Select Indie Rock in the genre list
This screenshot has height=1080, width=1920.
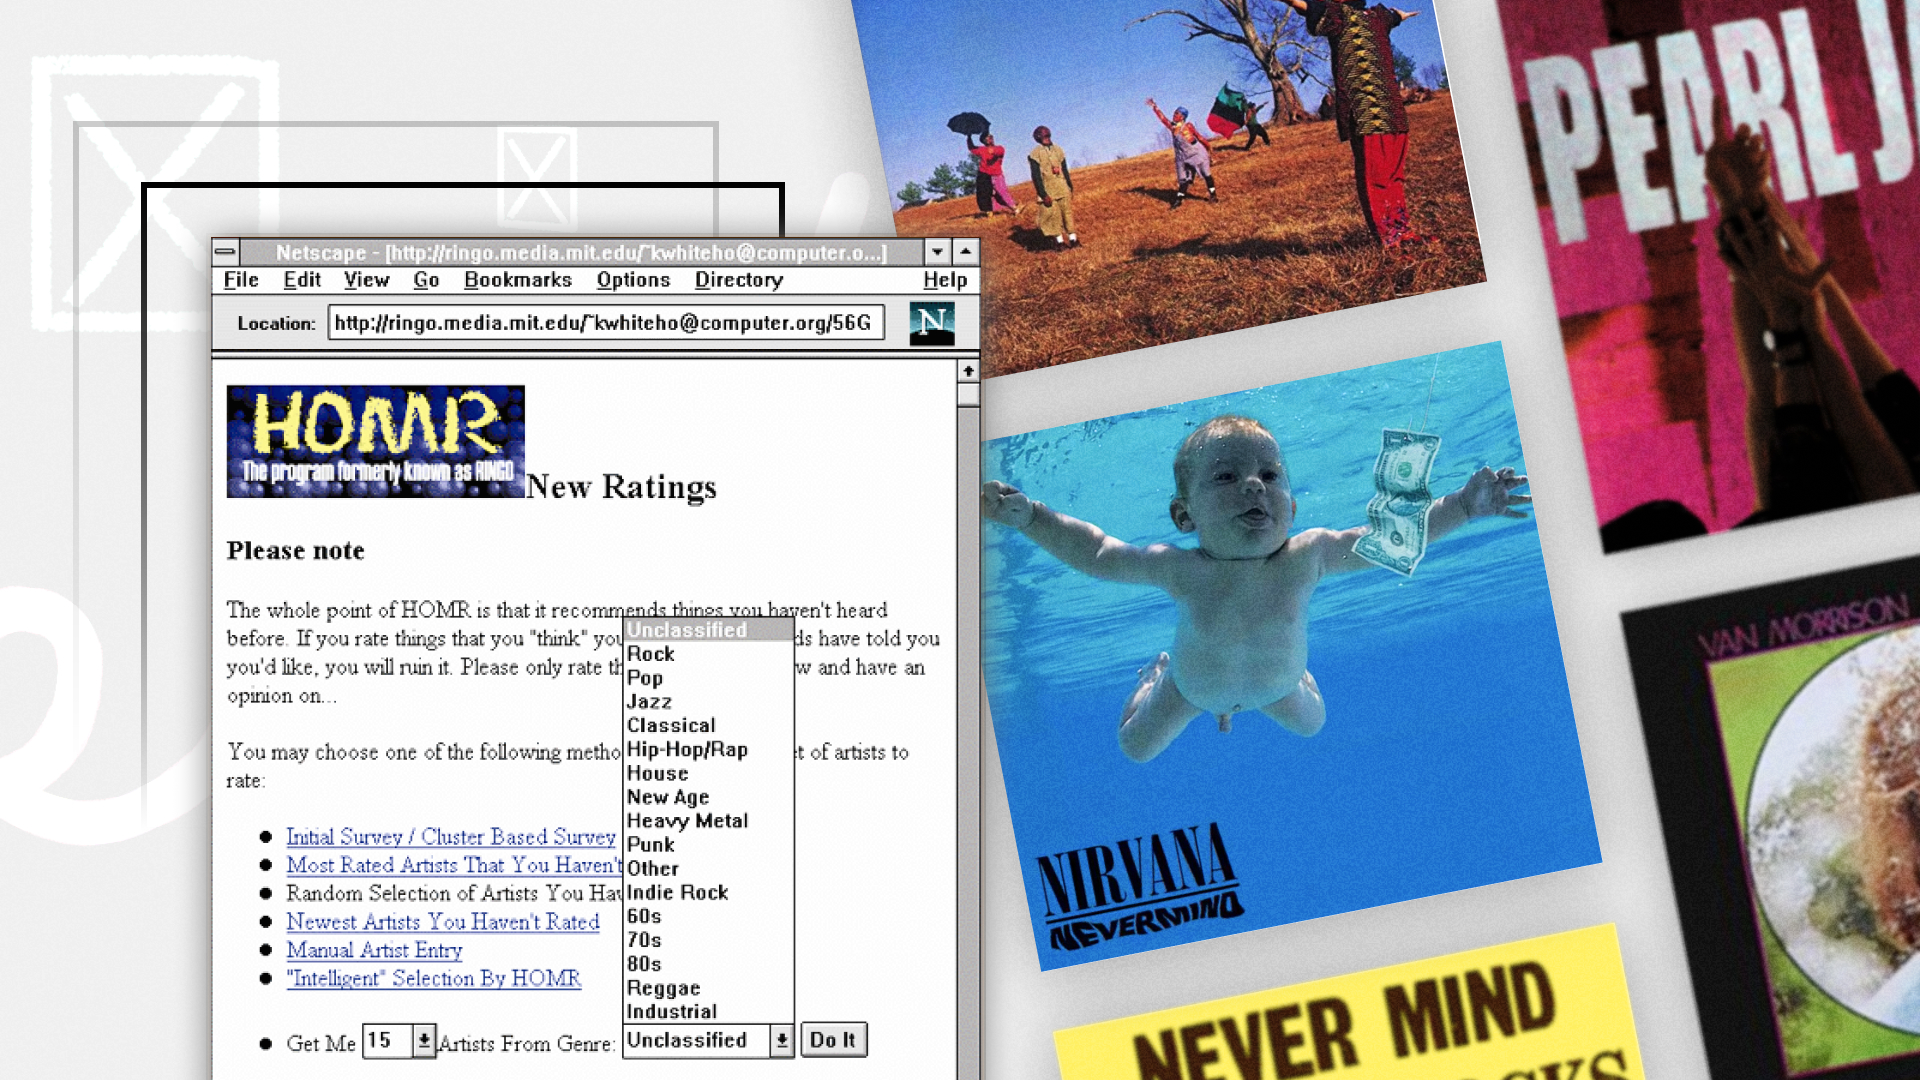pos(708,893)
